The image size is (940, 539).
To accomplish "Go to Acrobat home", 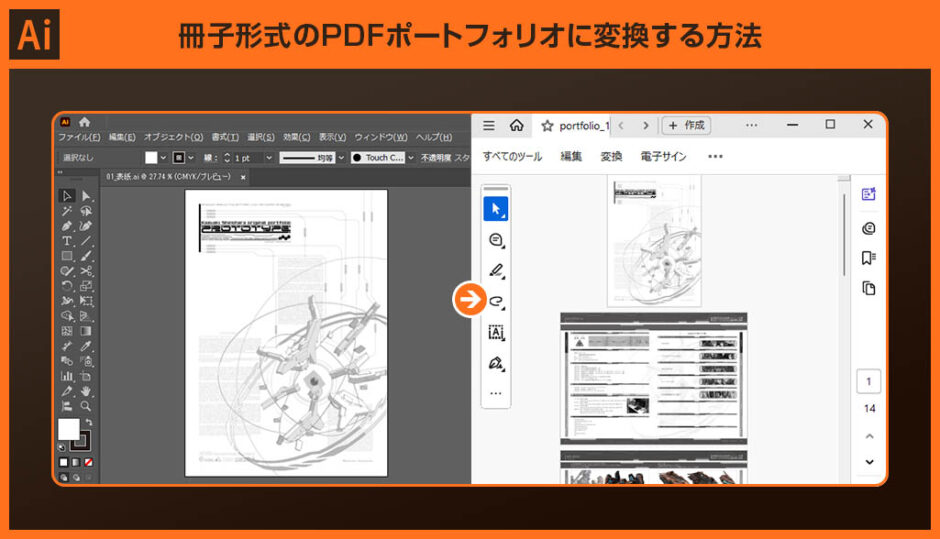I will point(516,125).
